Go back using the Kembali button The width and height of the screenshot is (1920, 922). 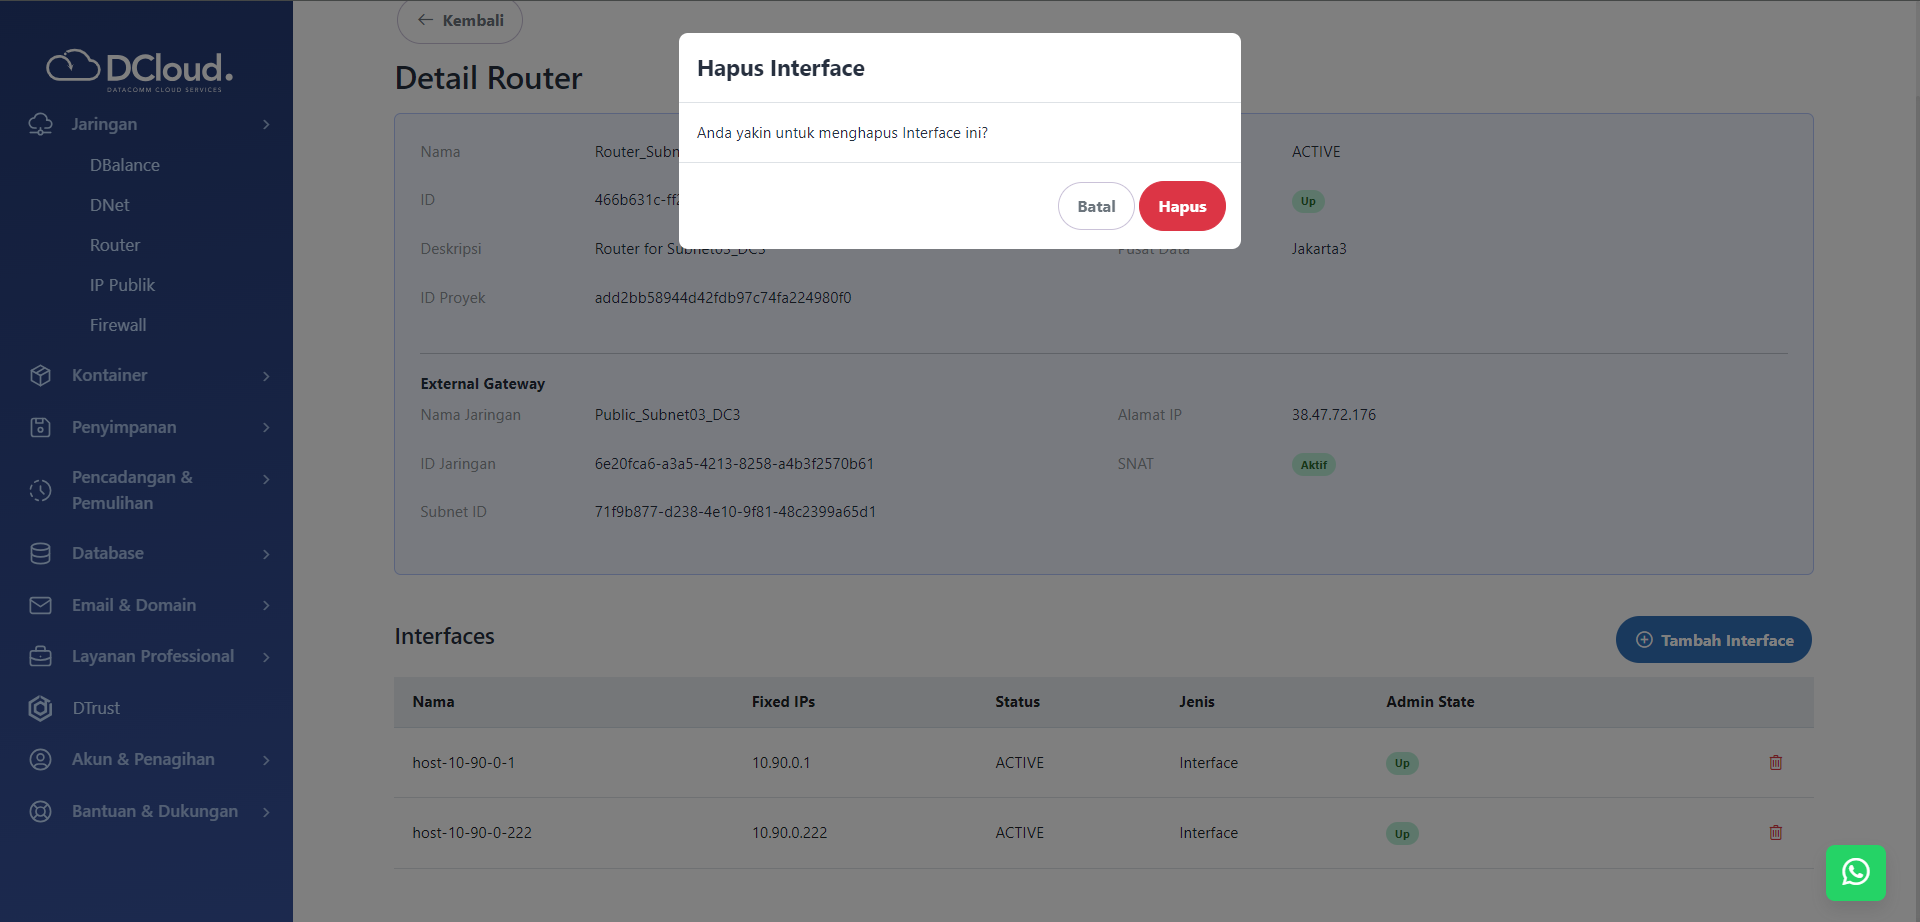tap(460, 21)
